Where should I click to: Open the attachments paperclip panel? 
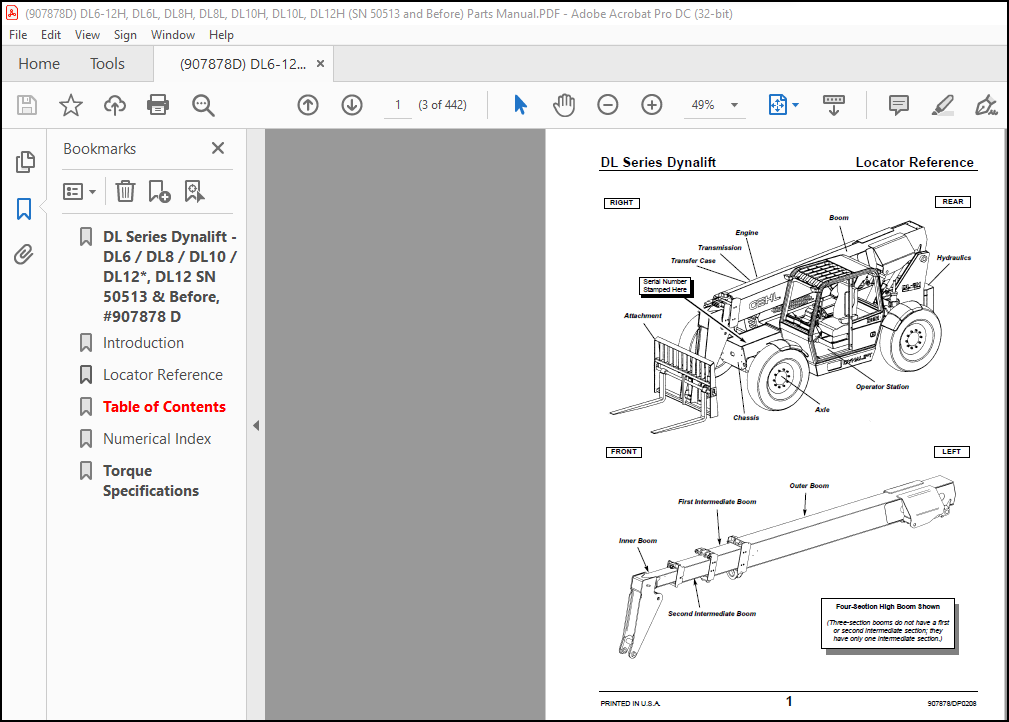[24, 255]
